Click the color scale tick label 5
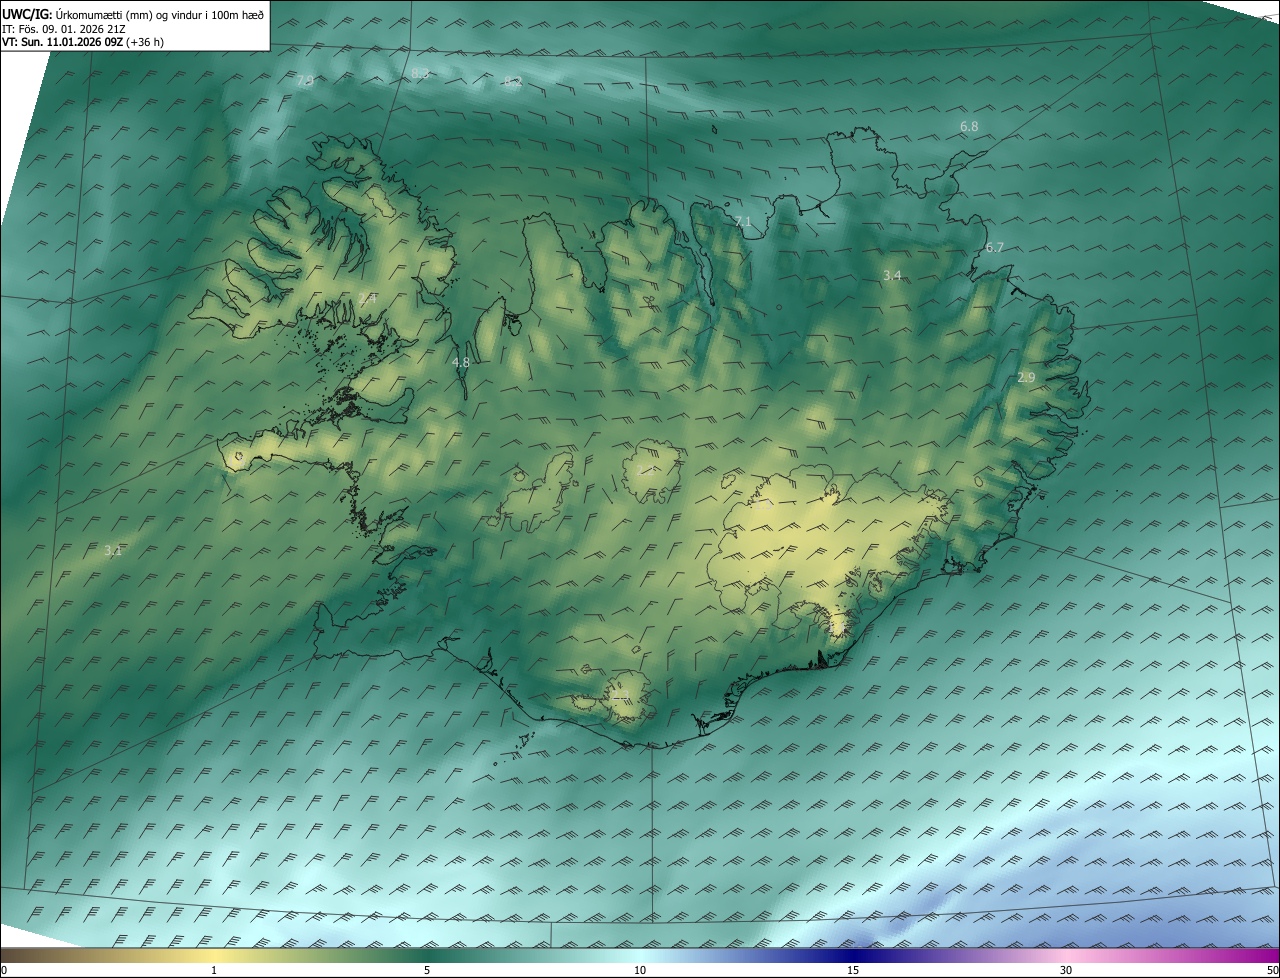The image size is (1280, 978). pos(427,970)
